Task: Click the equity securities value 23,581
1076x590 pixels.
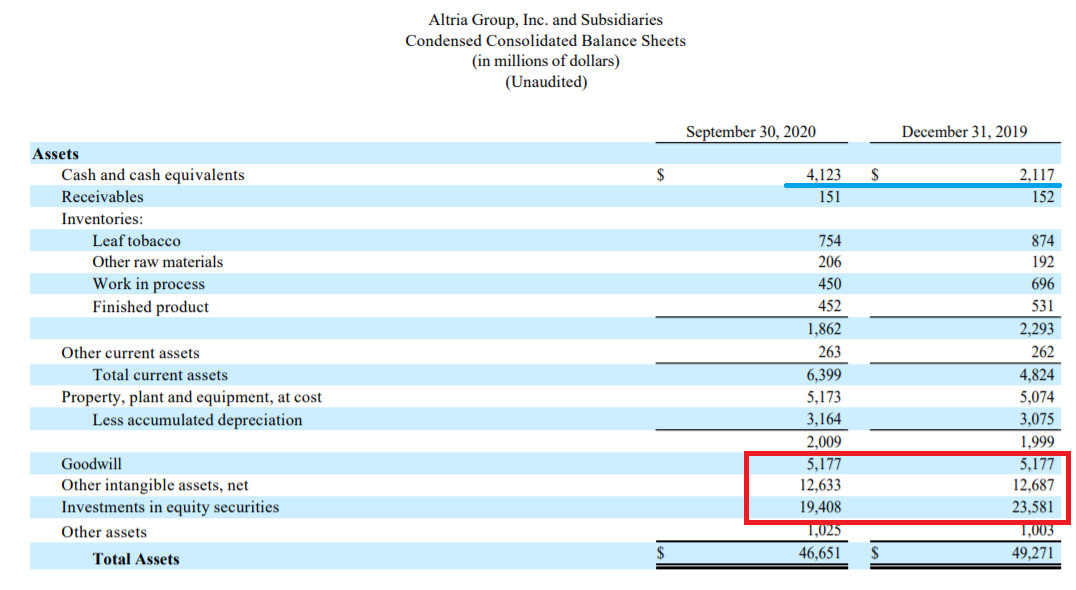Action: (1033, 507)
